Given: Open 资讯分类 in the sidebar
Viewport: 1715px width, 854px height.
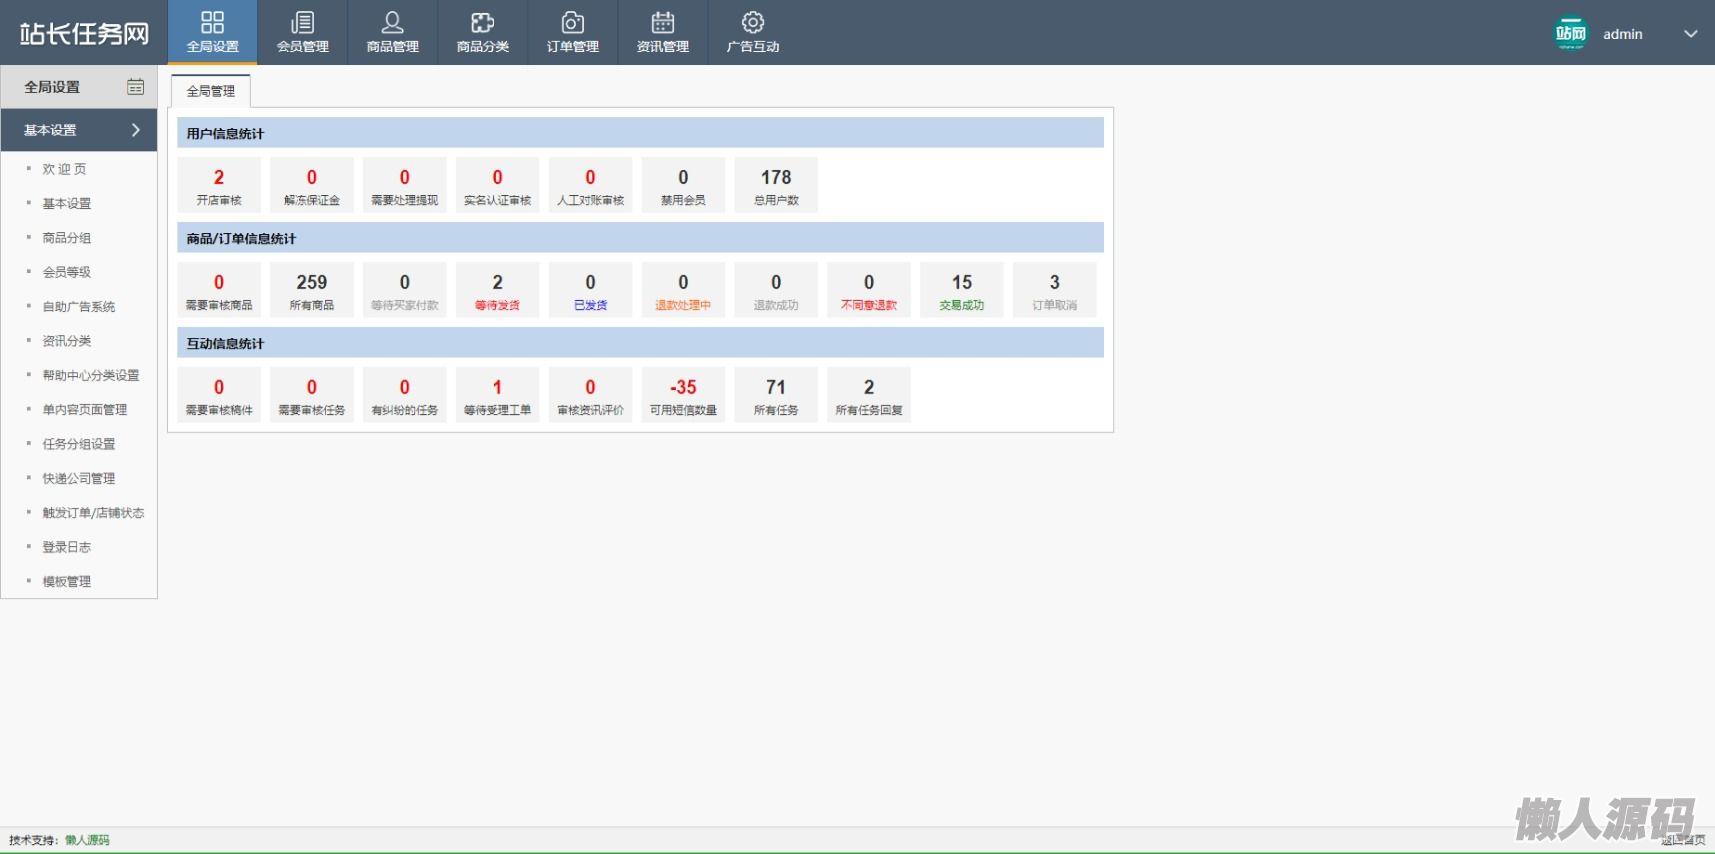Looking at the screenshot, I should click(66, 341).
